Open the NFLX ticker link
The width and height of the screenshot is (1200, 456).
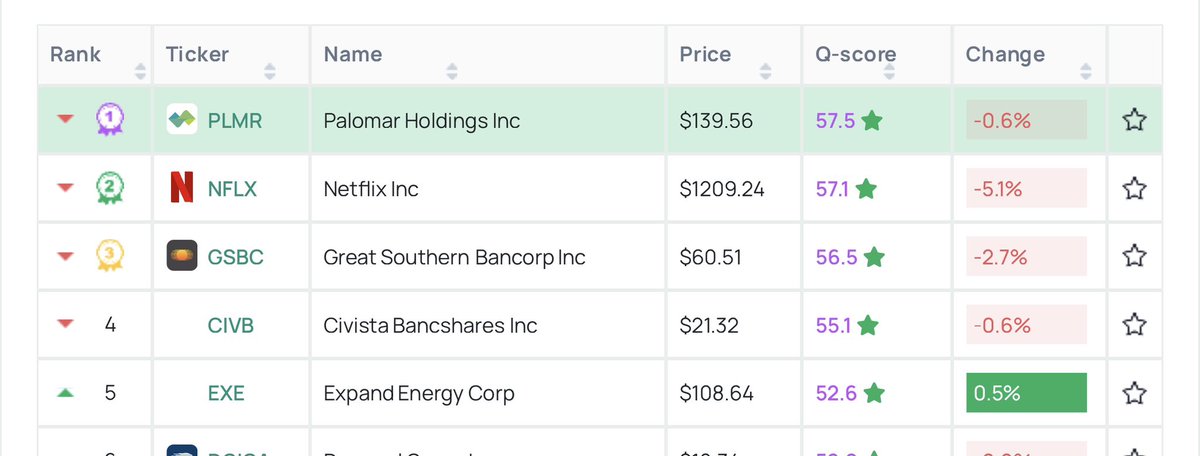[x=232, y=189]
